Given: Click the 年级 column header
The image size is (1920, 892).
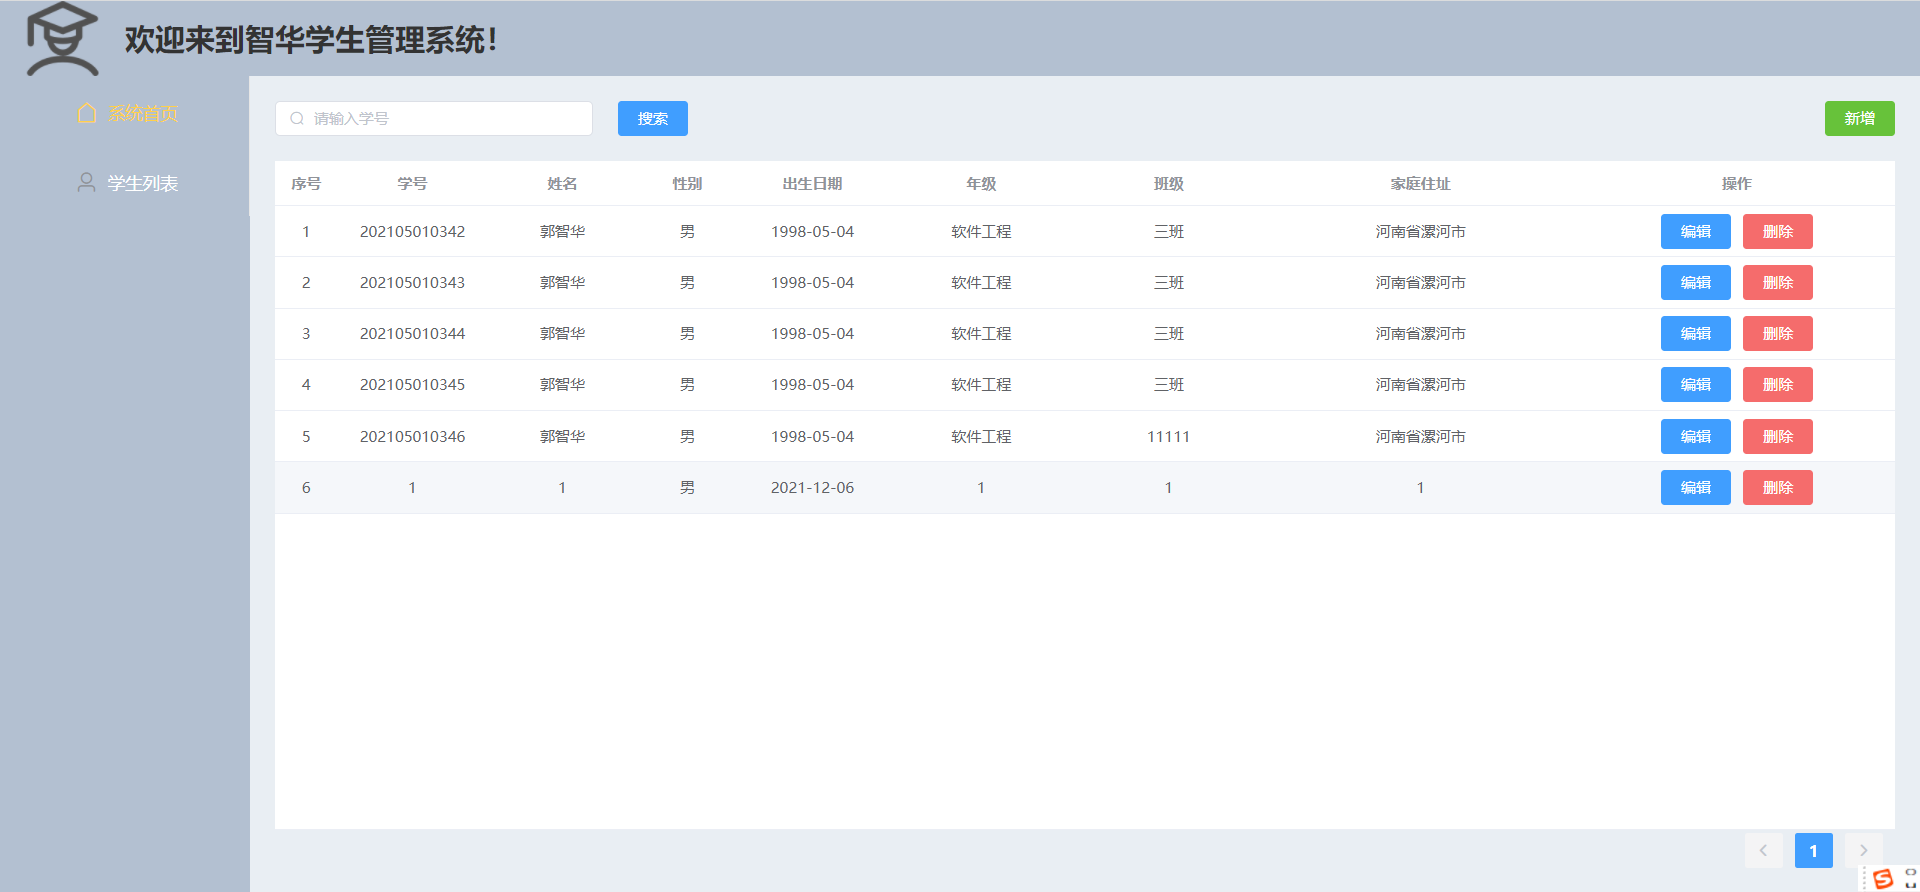Looking at the screenshot, I should point(981,183).
